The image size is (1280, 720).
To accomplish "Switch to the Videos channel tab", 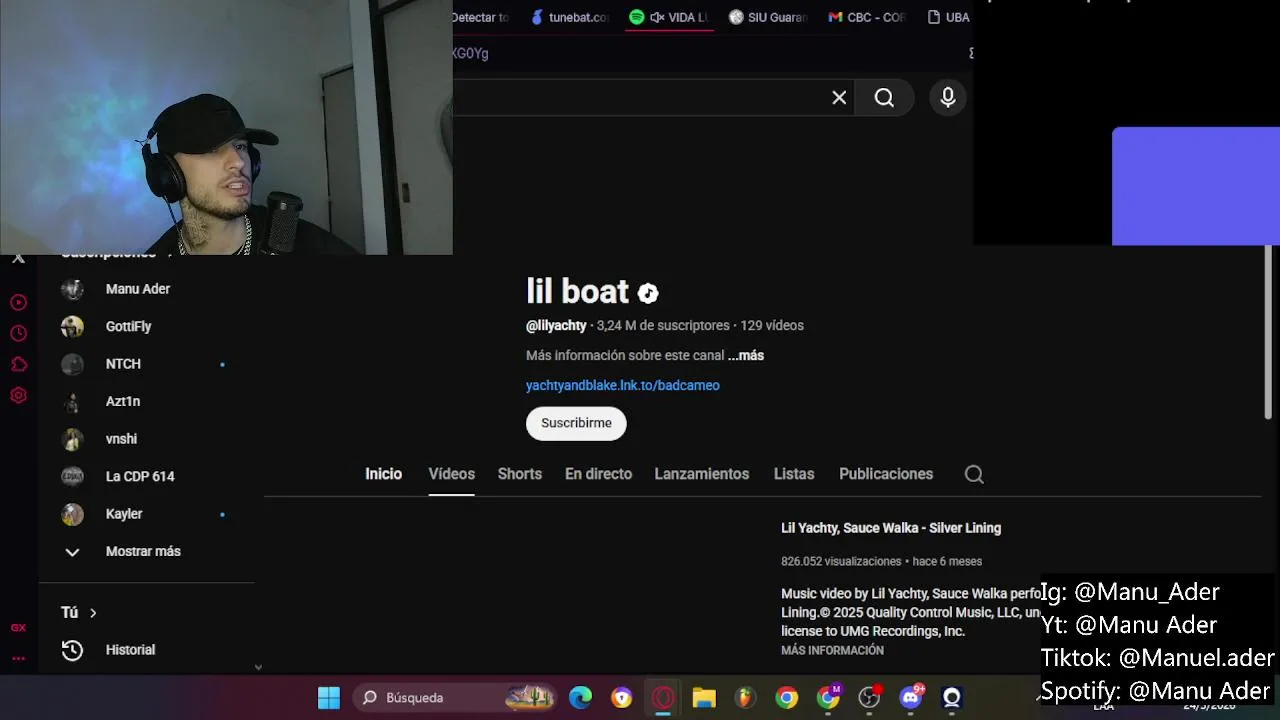I will click(x=451, y=474).
